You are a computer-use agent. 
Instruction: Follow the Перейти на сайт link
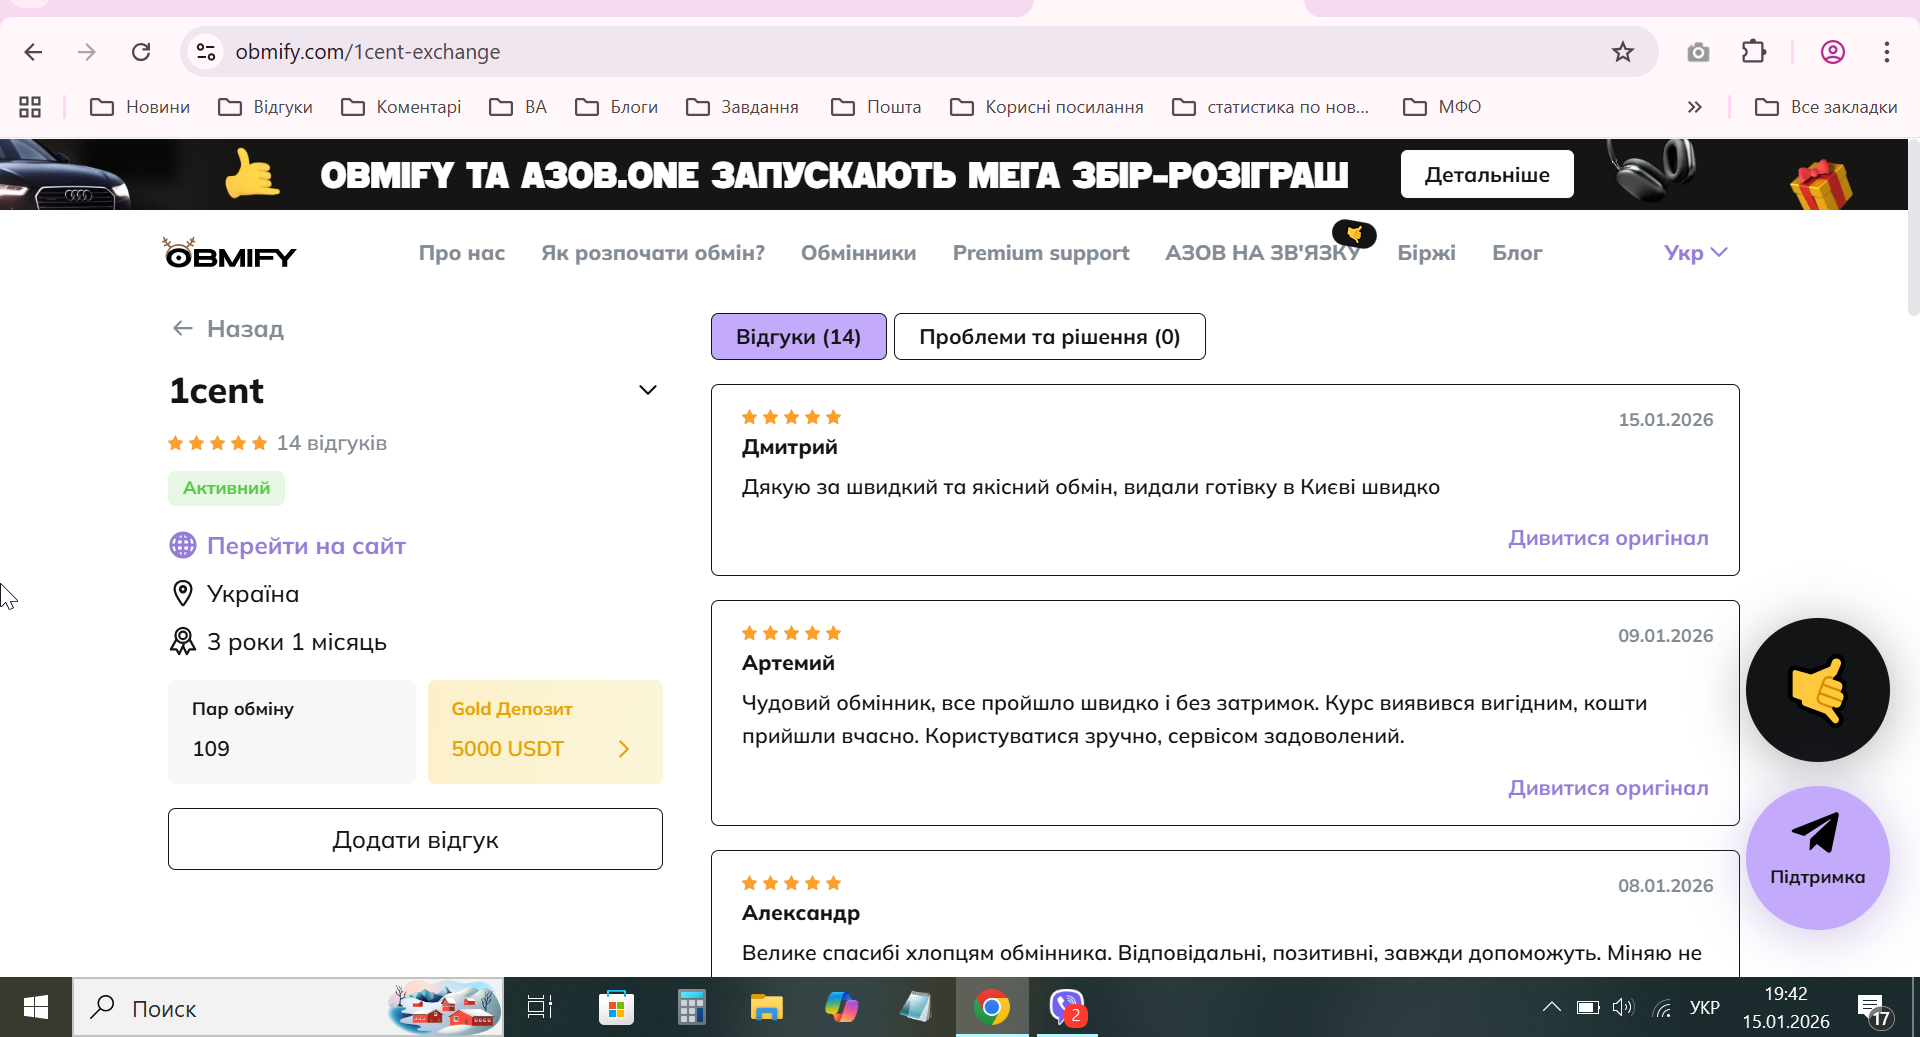306,546
